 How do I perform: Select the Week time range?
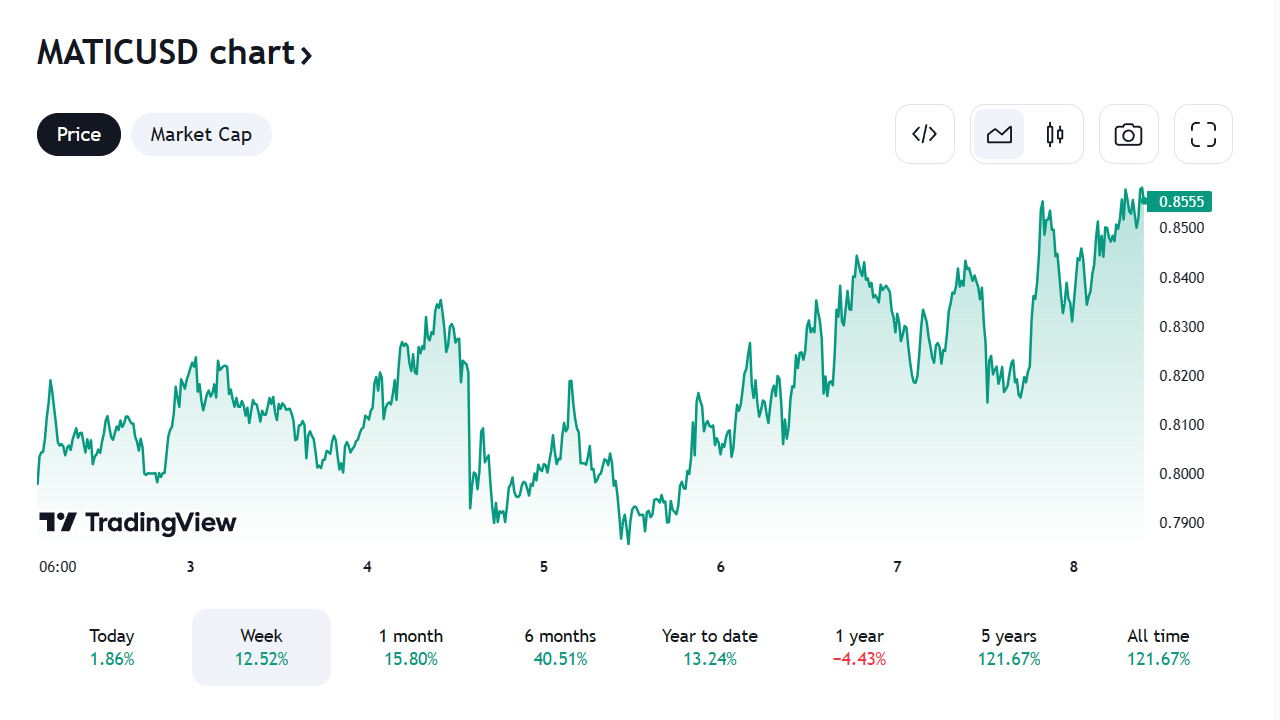[261, 647]
